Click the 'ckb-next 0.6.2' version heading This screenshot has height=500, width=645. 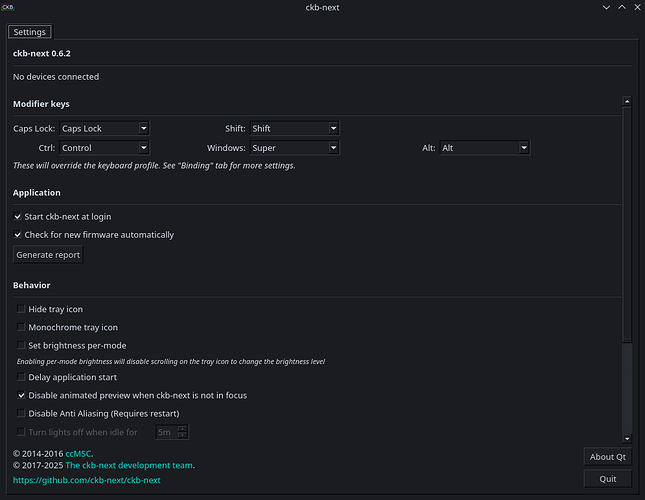click(x=42, y=53)
